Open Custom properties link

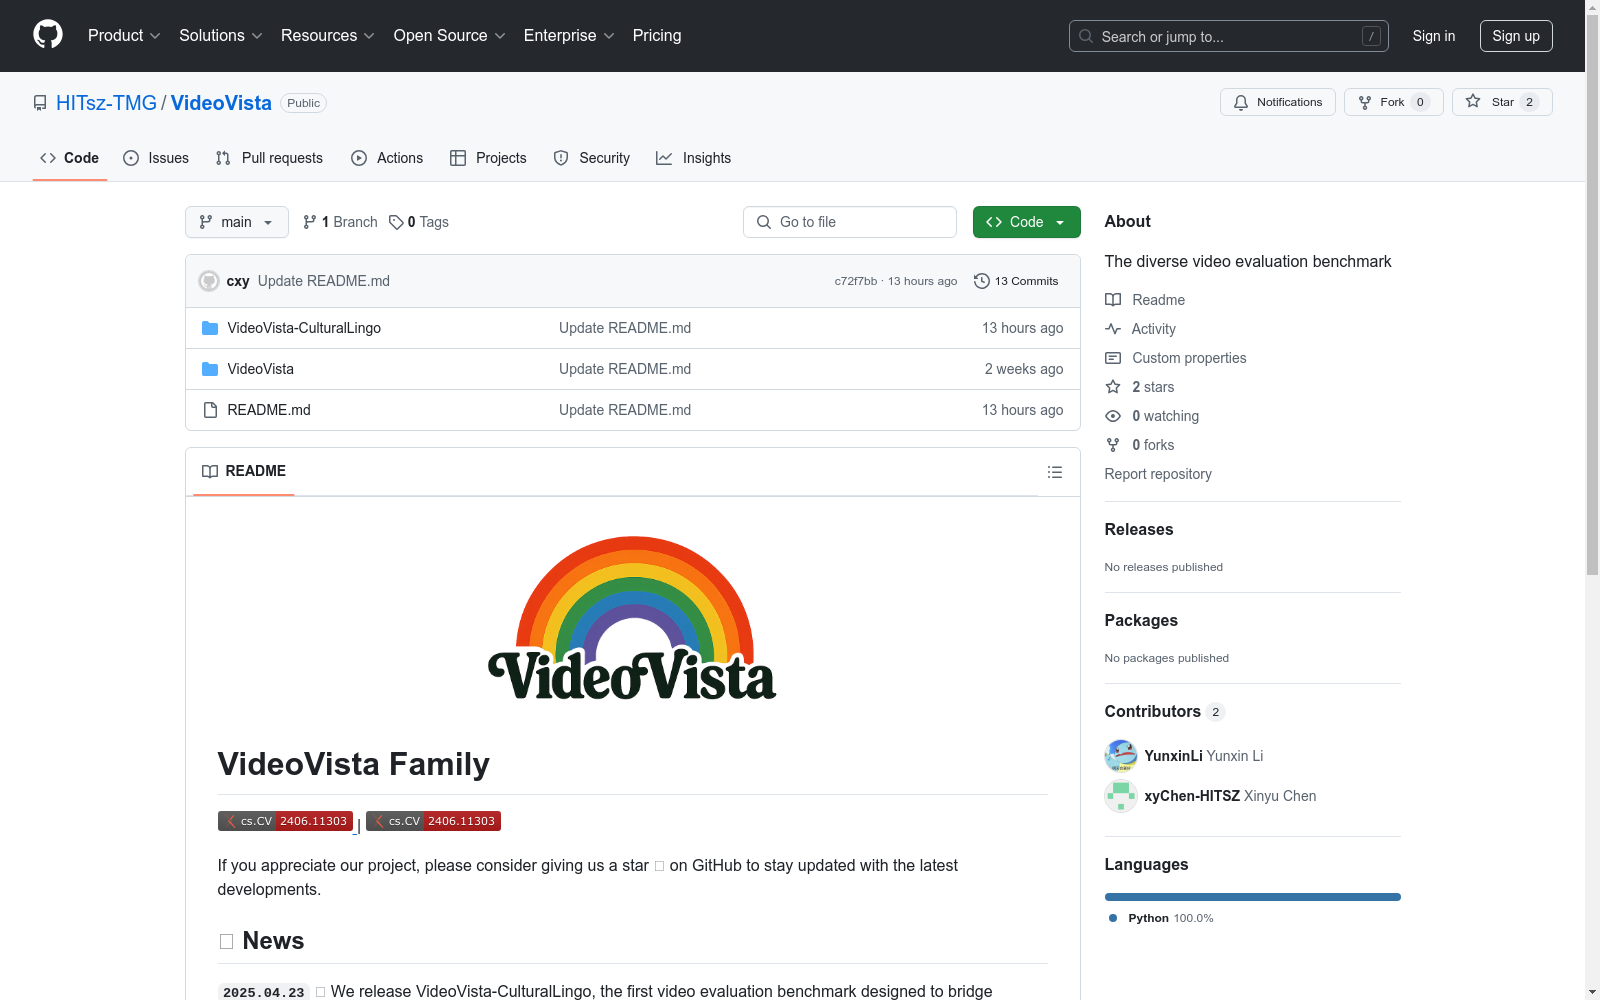(1176, 358)
